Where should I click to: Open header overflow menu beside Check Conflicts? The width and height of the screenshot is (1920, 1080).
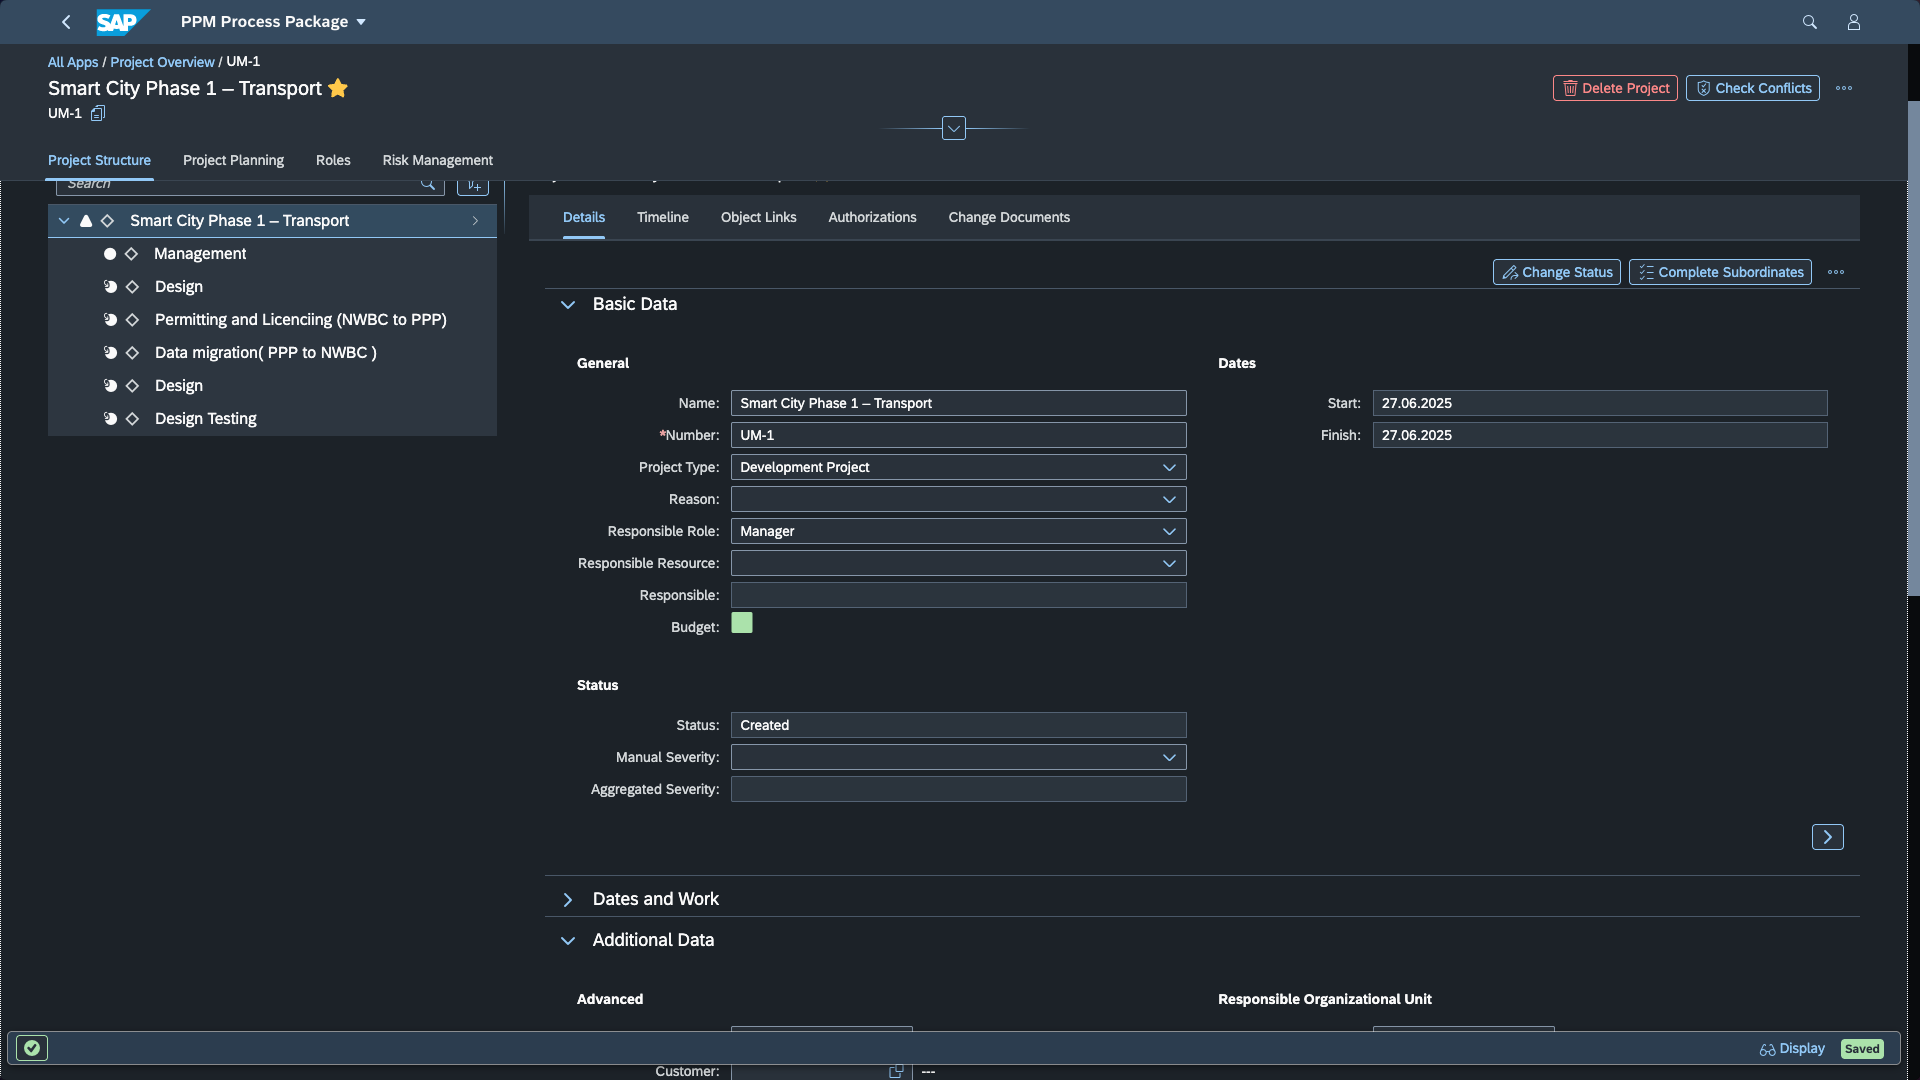pos(1844,88)
